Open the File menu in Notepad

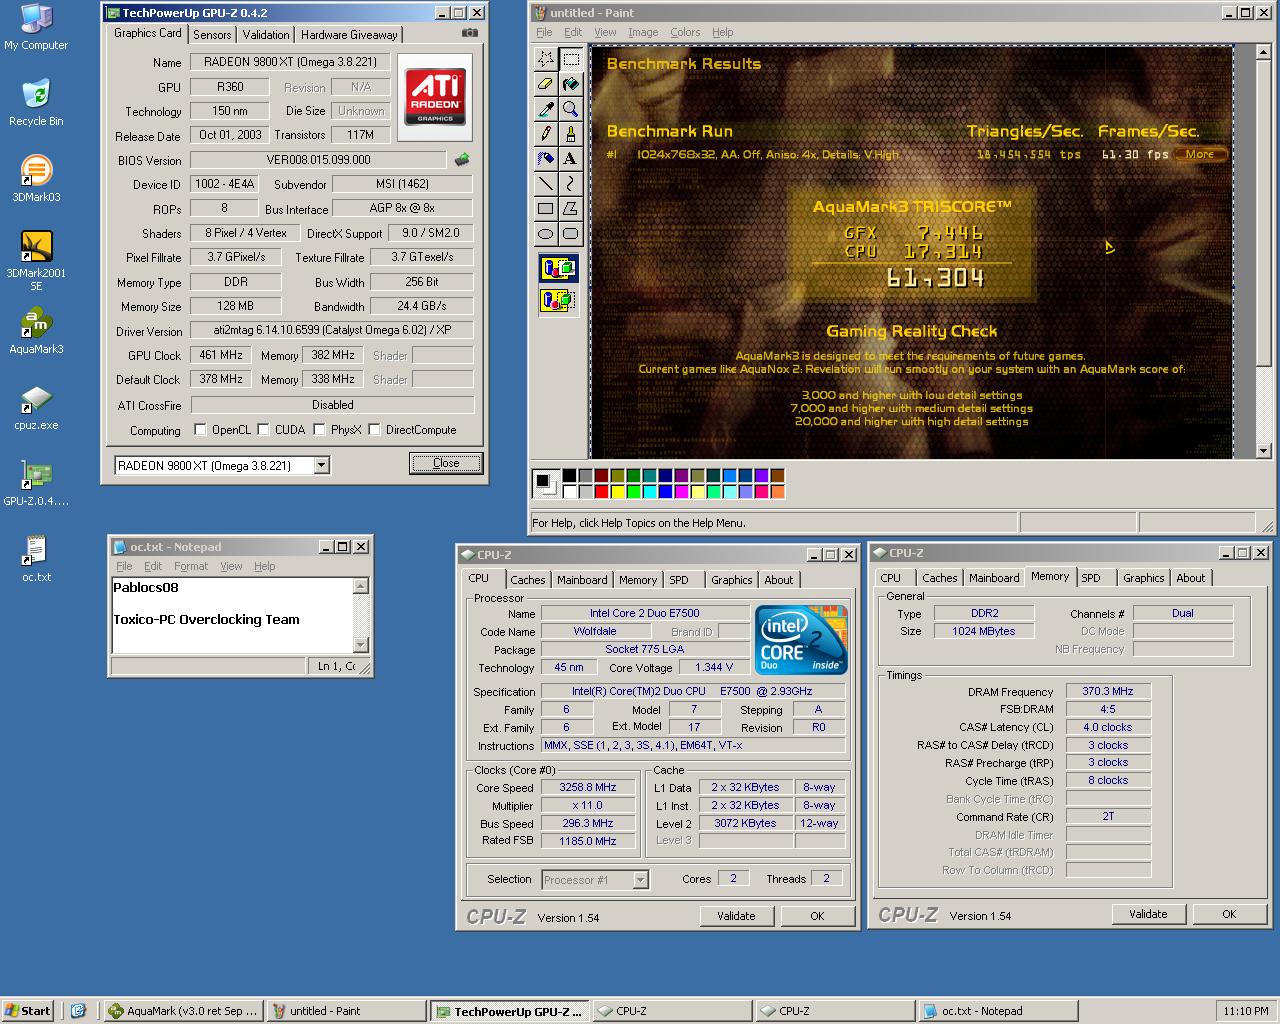coord(124,566)
